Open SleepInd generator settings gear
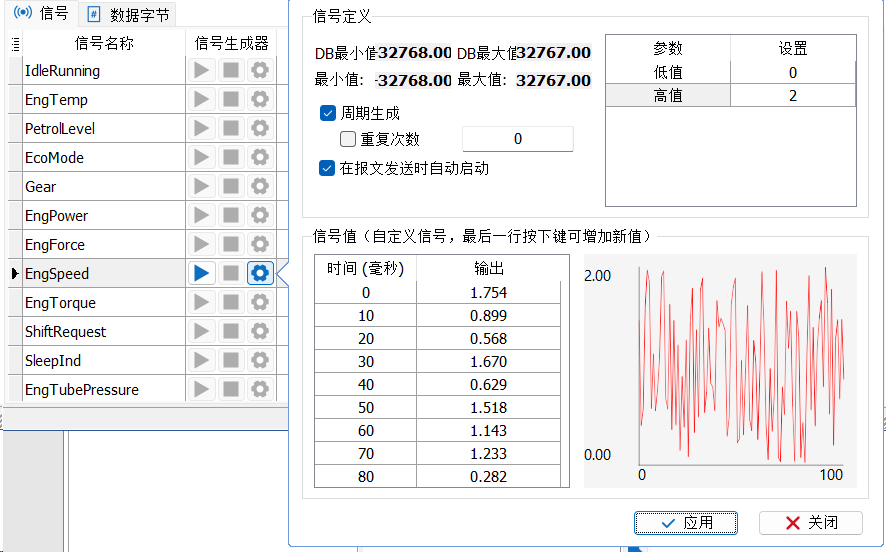Image resolution: width=886 pixels, height=552 pixels. pos(260,360)
